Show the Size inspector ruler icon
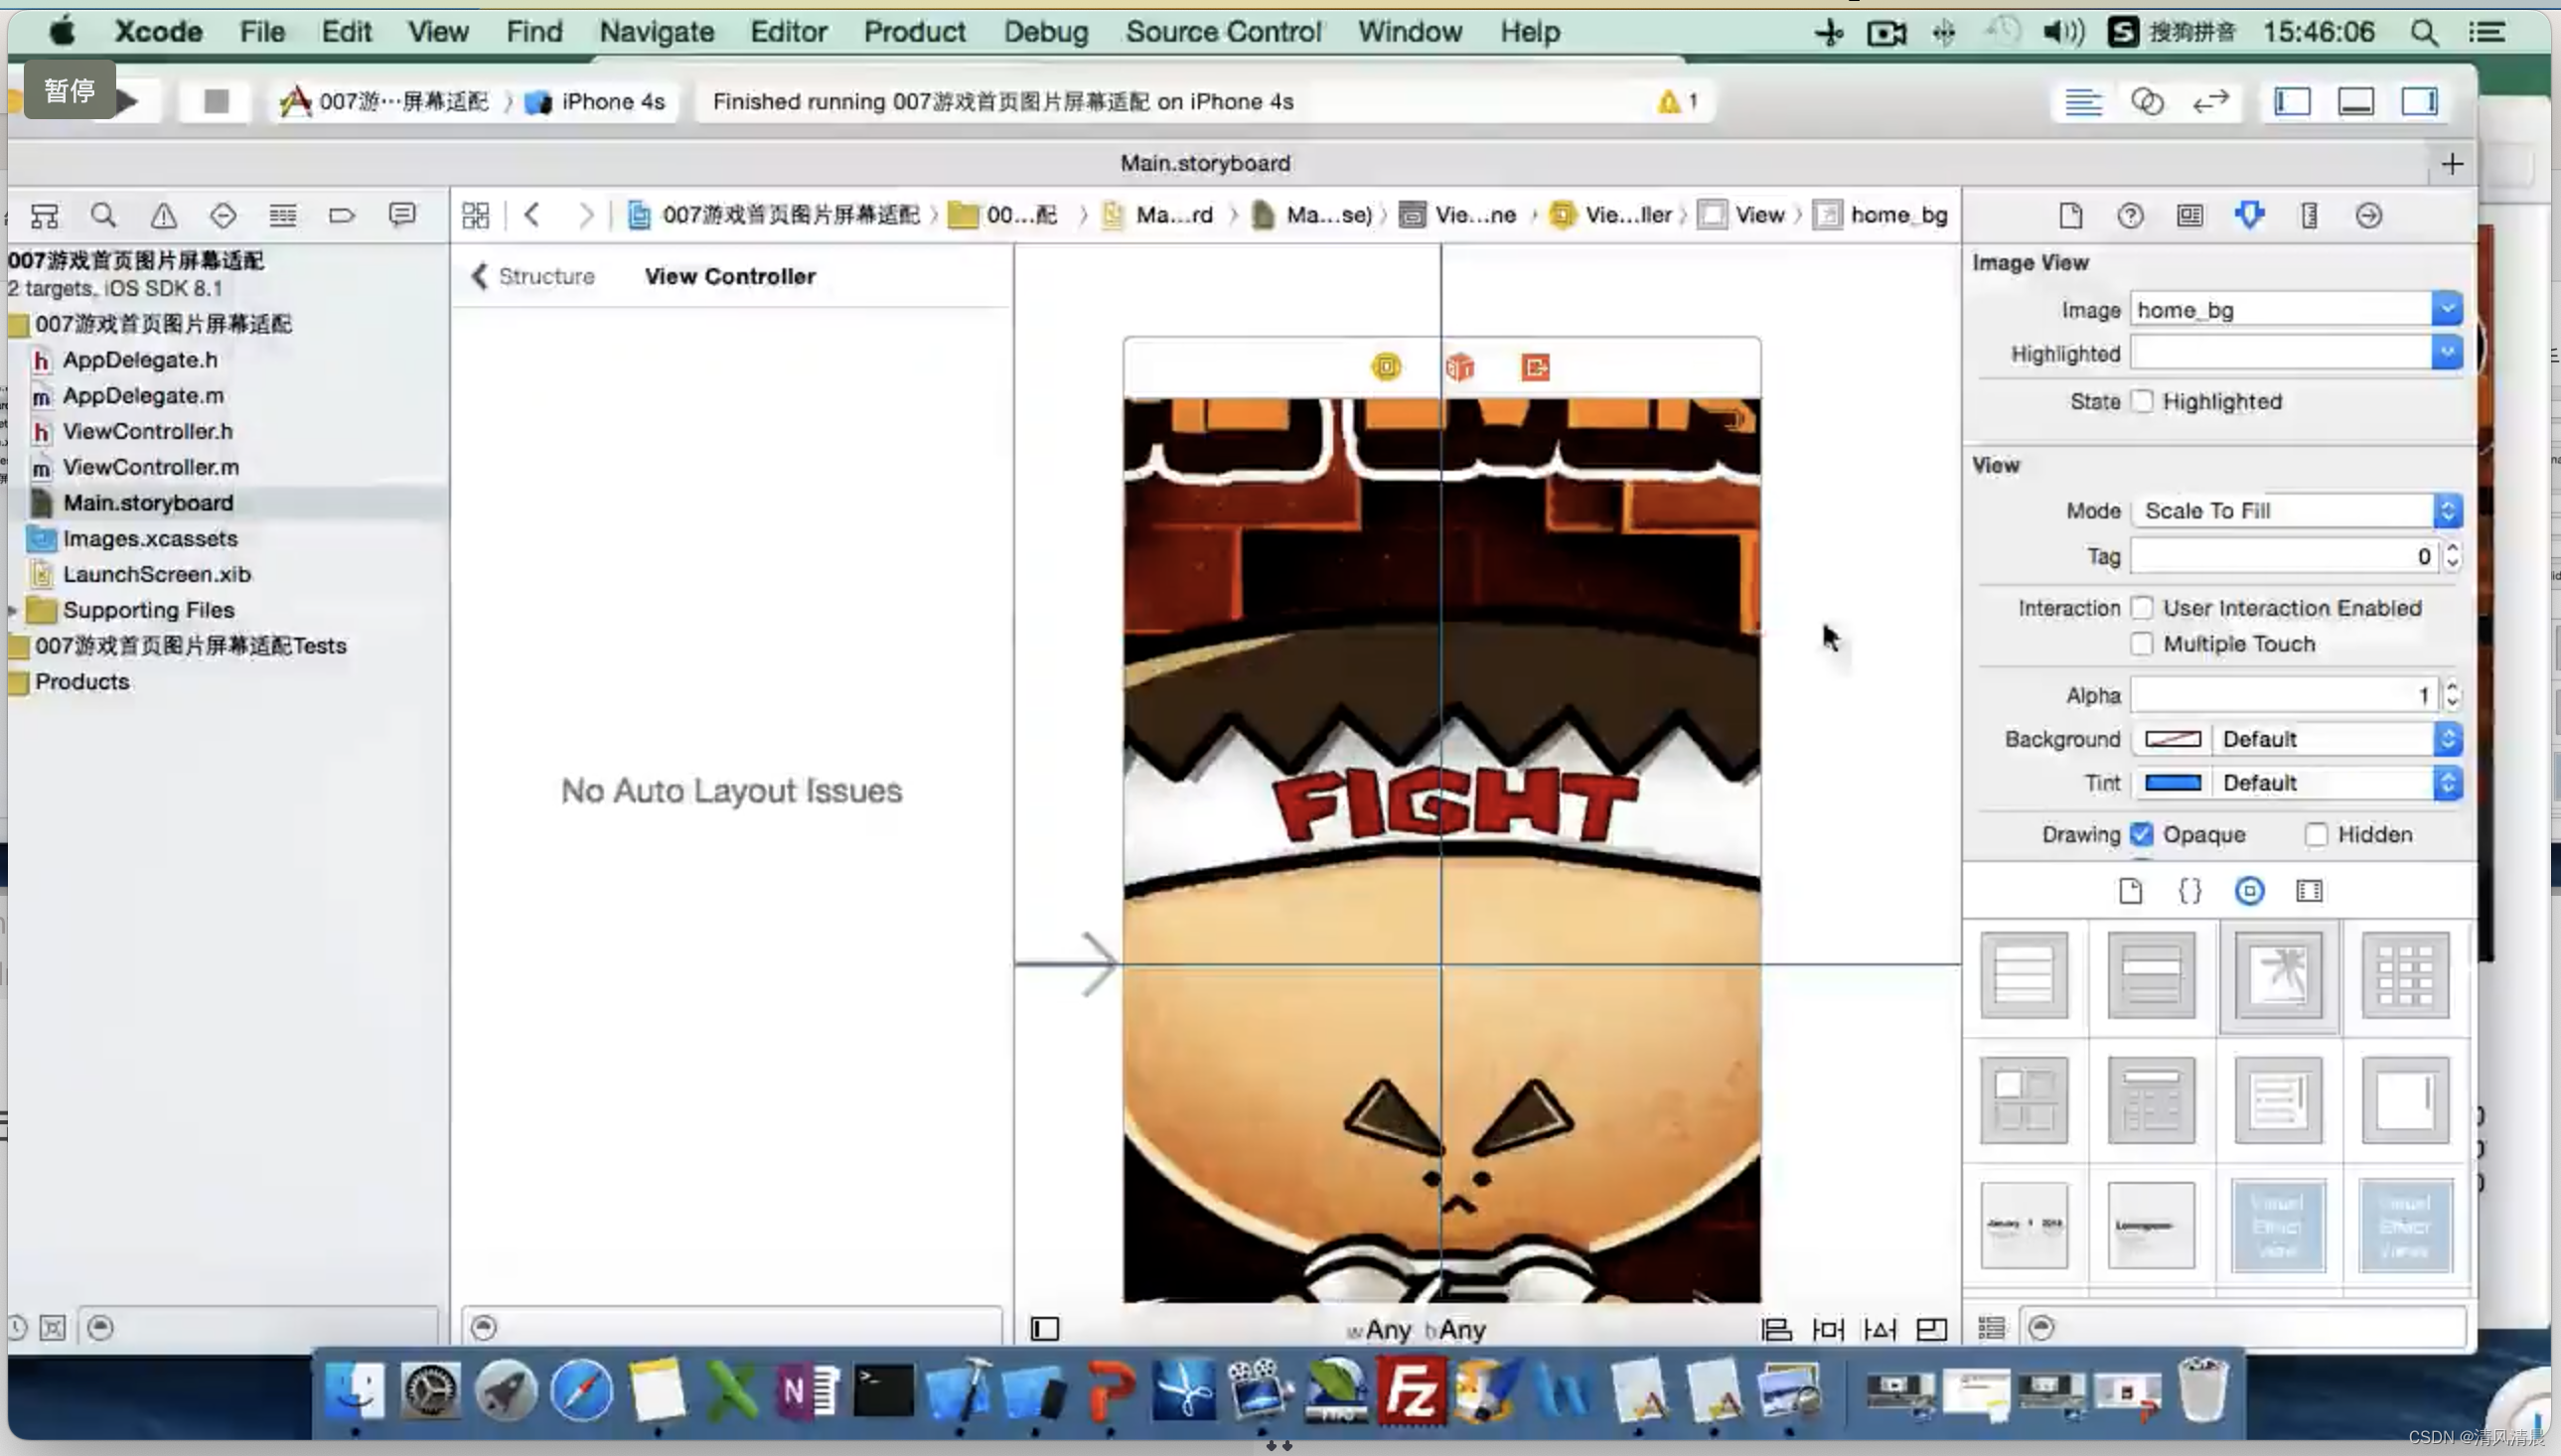The height and width of the screenshot is (1456, 2561). pos(2309,215)
